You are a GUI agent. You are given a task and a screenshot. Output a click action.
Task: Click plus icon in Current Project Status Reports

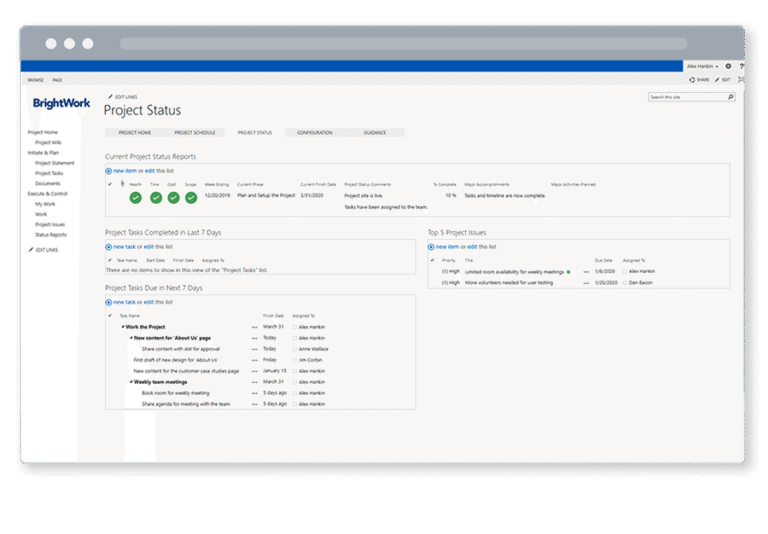pos(108,171)
